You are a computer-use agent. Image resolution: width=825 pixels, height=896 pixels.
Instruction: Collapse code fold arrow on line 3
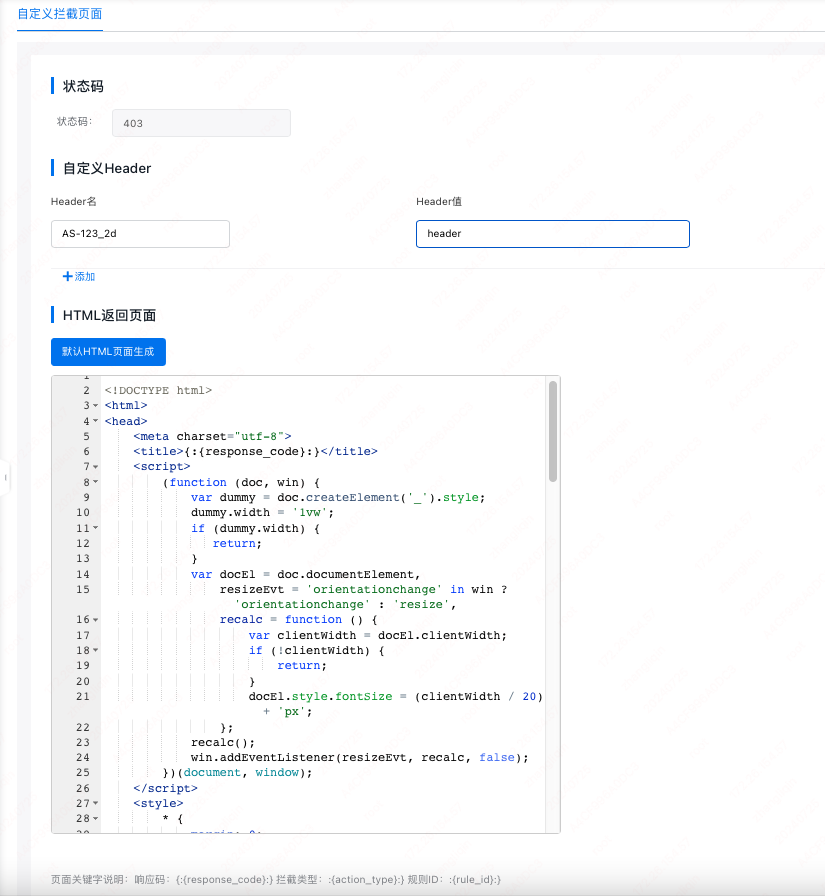tap(95, 406)
